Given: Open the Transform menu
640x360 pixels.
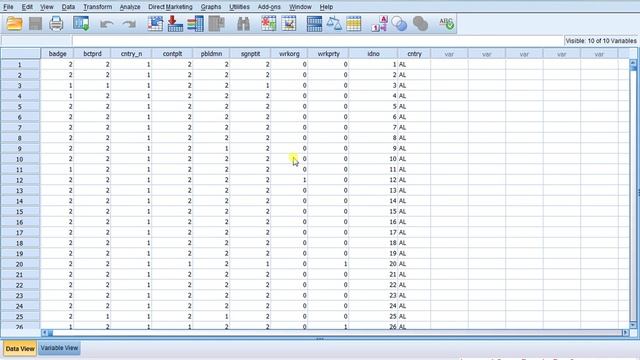Looking at the screenshot, I should [x=98, y=7].
